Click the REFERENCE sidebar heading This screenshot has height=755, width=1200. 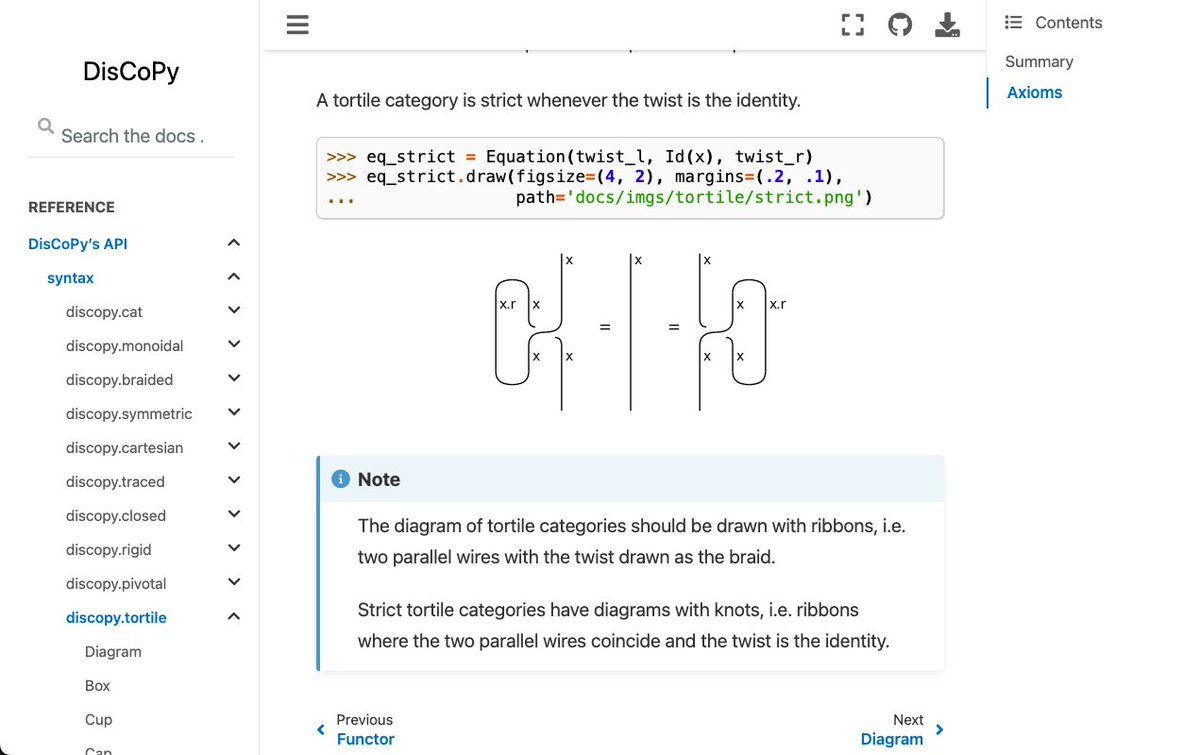point(71,207)
